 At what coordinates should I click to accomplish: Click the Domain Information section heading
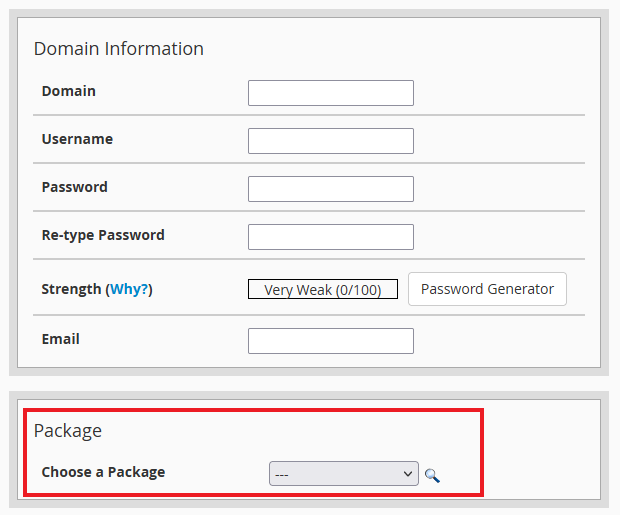click(118, 48)
